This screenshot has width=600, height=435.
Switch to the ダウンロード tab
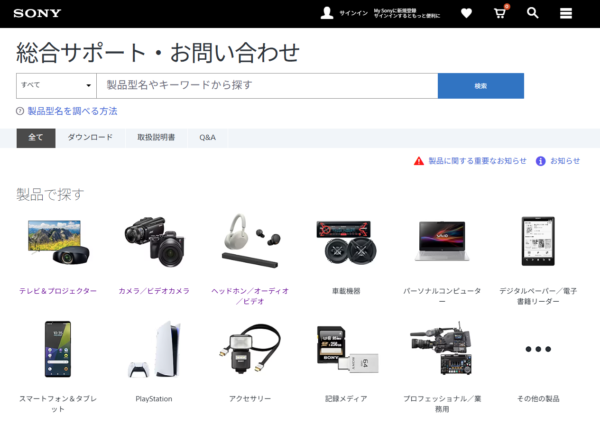90,138
